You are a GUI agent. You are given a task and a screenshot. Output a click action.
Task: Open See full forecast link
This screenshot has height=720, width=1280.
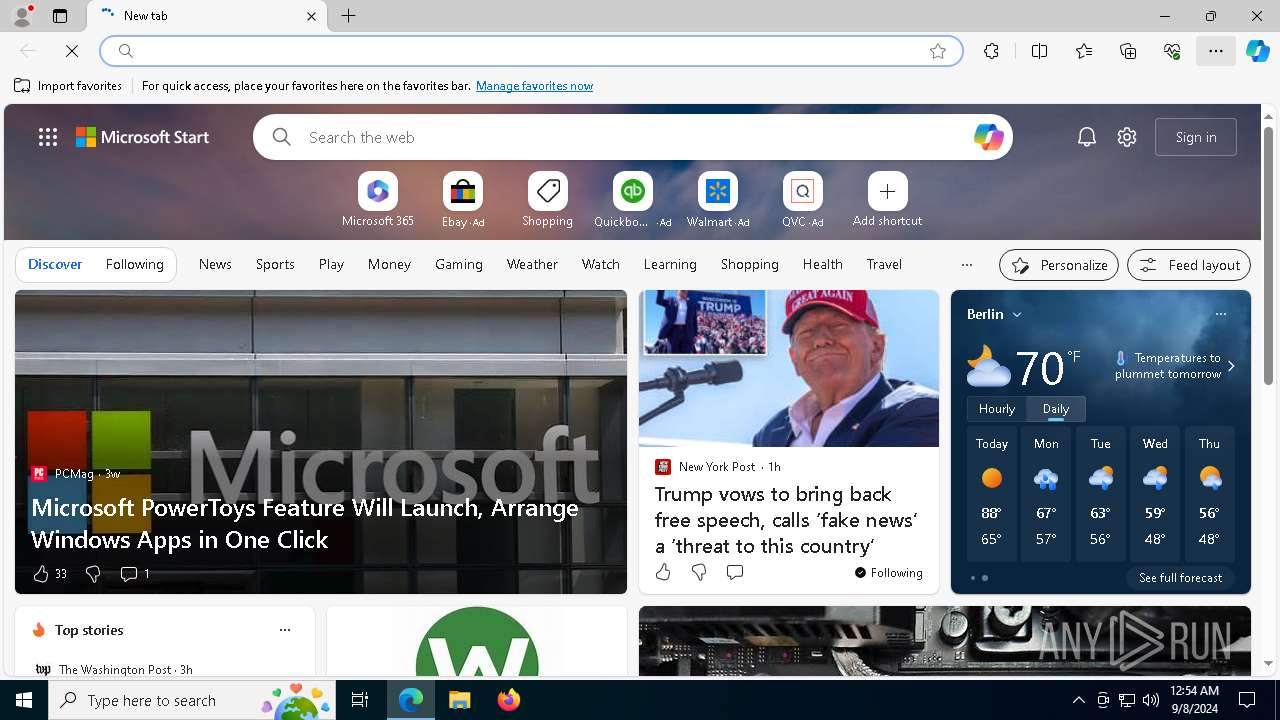click(x=1180, y=578)
